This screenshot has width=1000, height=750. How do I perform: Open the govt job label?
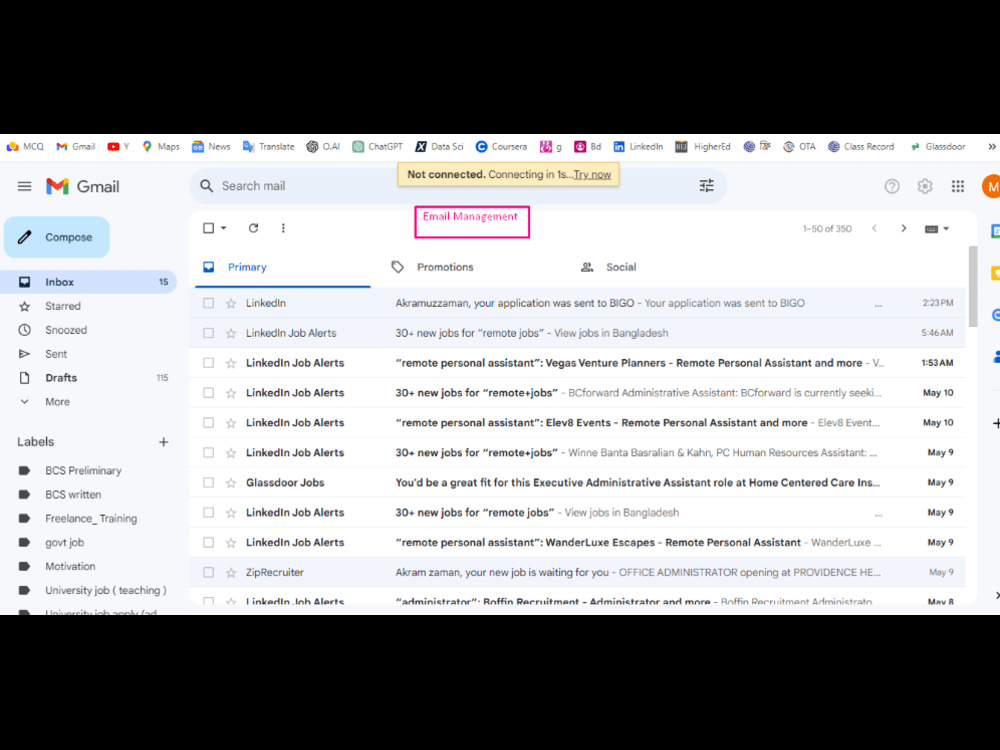point(64,543)
